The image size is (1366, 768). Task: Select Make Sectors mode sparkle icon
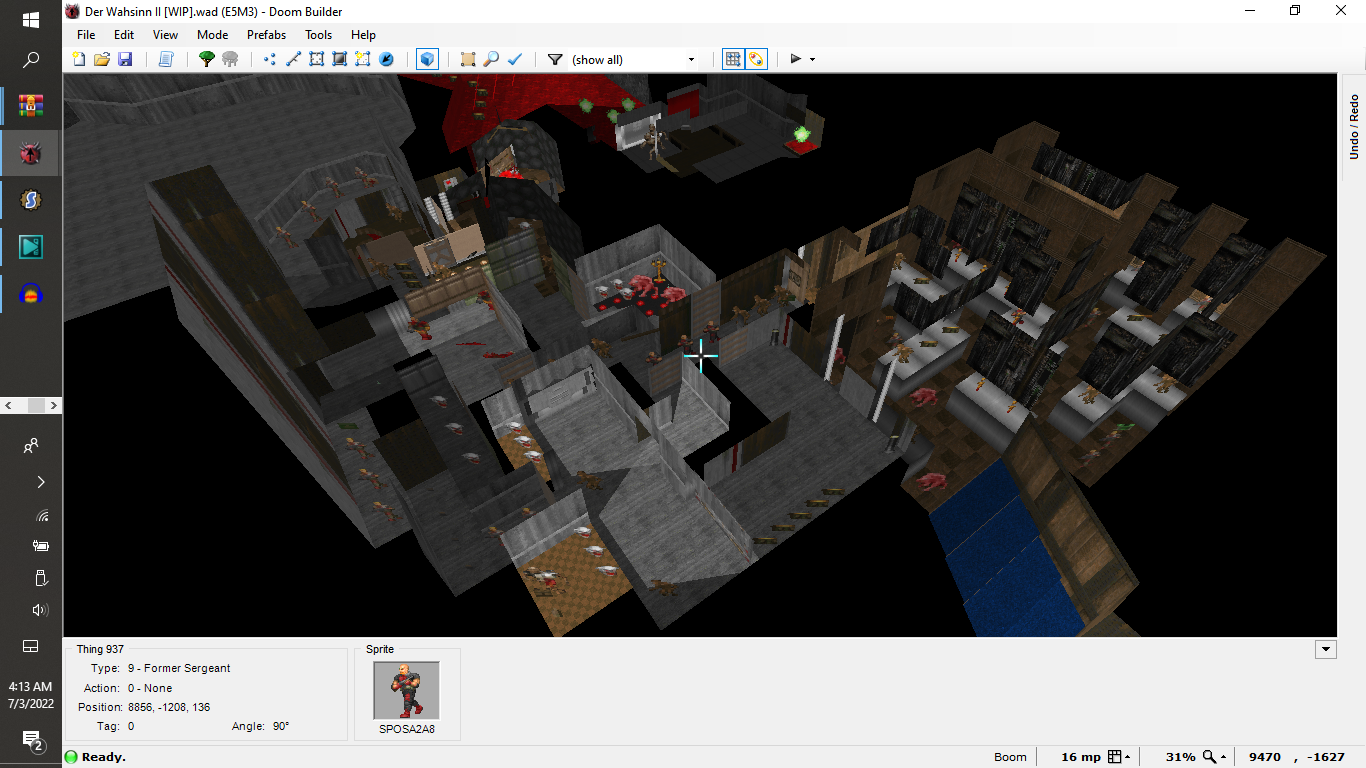pyautogui.click(x=362, y=59)
